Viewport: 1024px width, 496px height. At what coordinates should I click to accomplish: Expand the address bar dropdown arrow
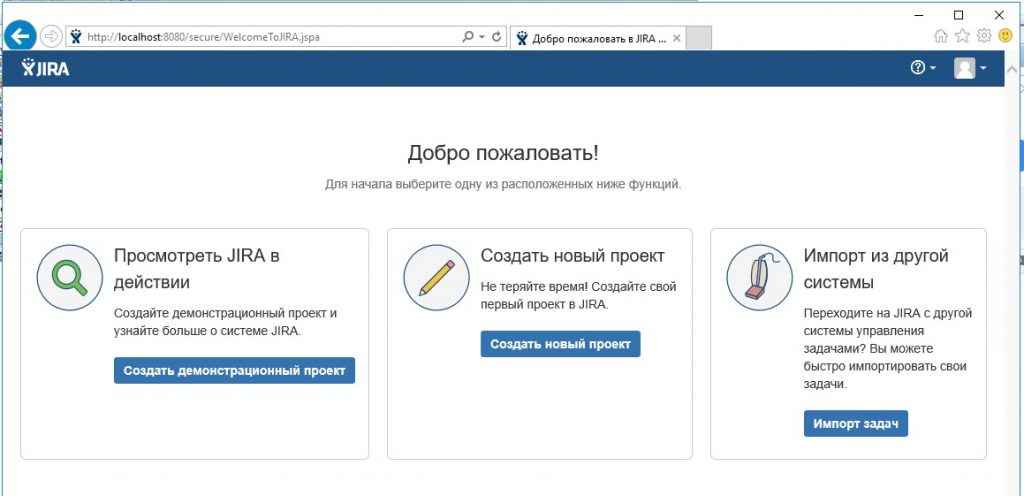(x=482, y=37)
